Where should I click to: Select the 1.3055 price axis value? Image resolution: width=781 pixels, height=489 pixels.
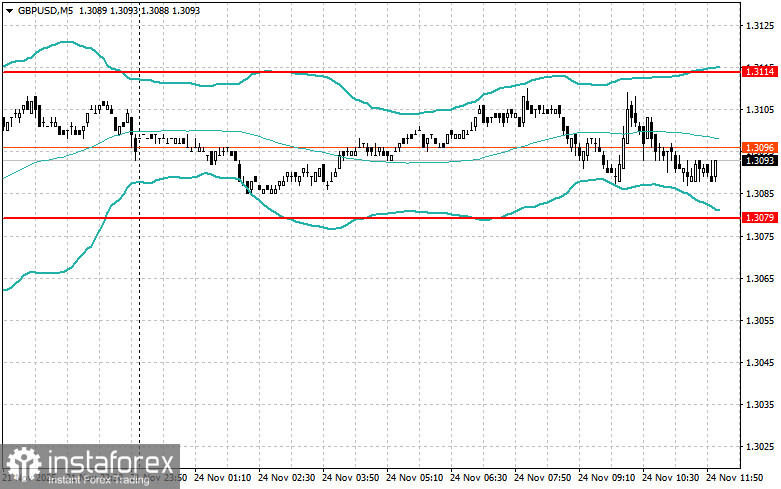tap(760, 320)
